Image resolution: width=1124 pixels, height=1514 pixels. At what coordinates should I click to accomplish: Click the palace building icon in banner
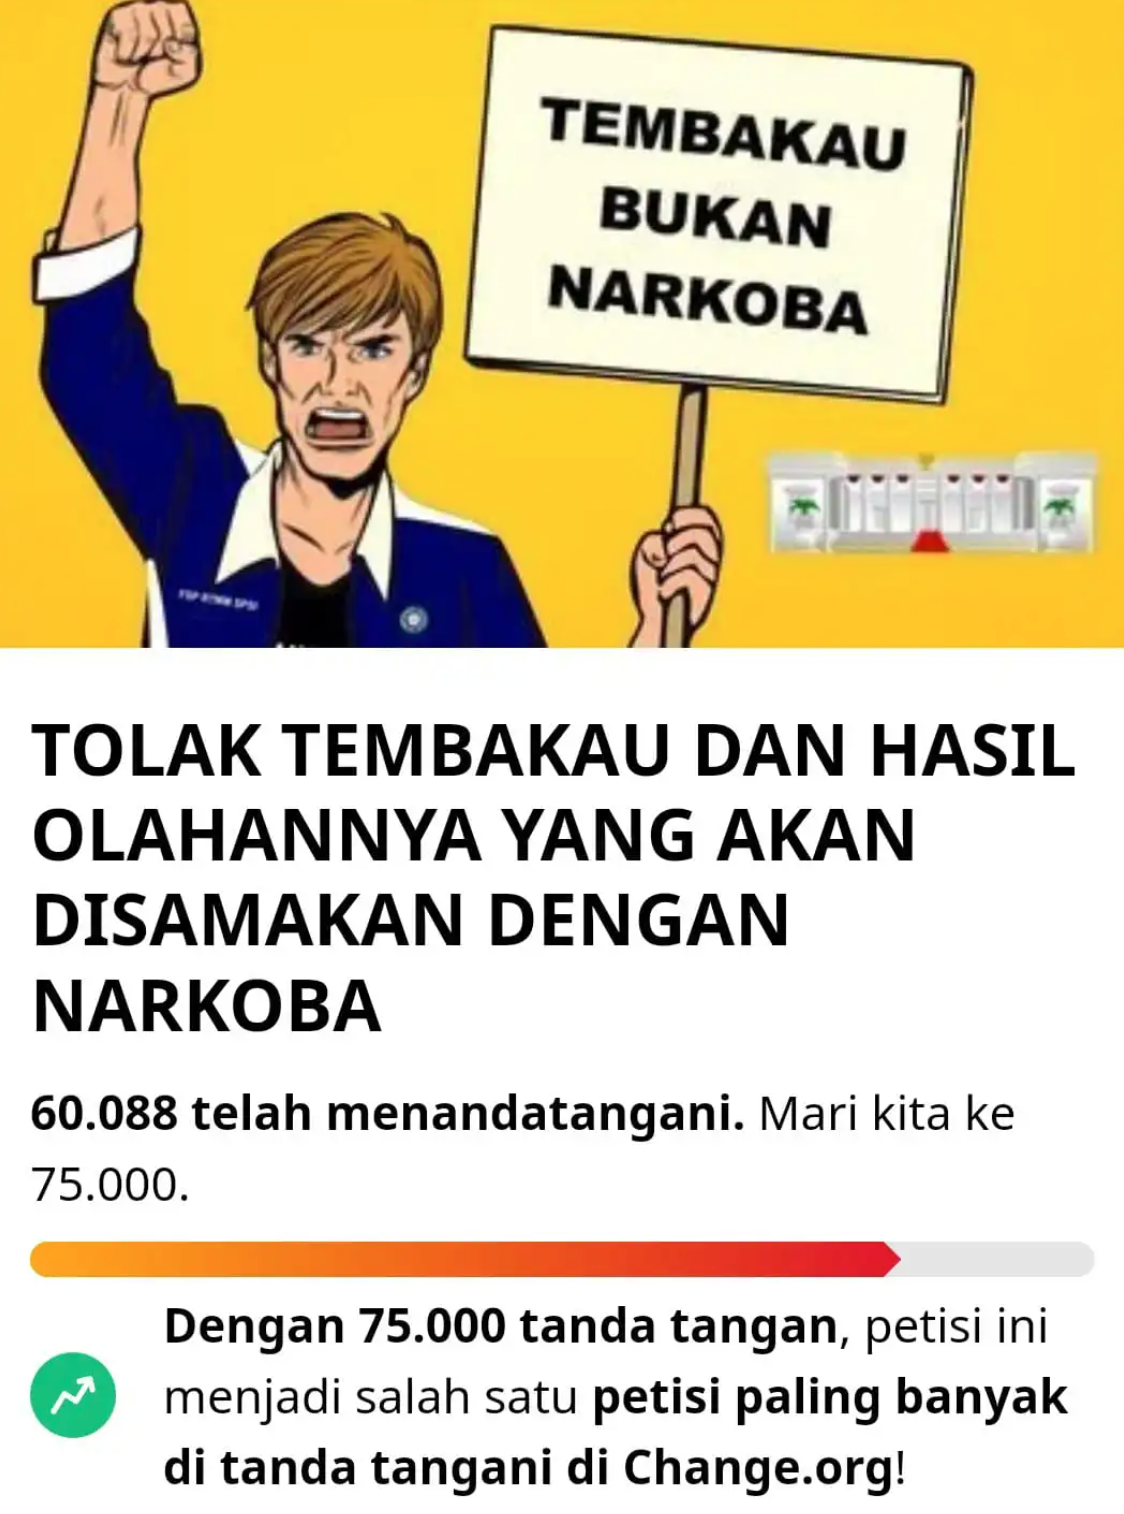pos(932,503)
